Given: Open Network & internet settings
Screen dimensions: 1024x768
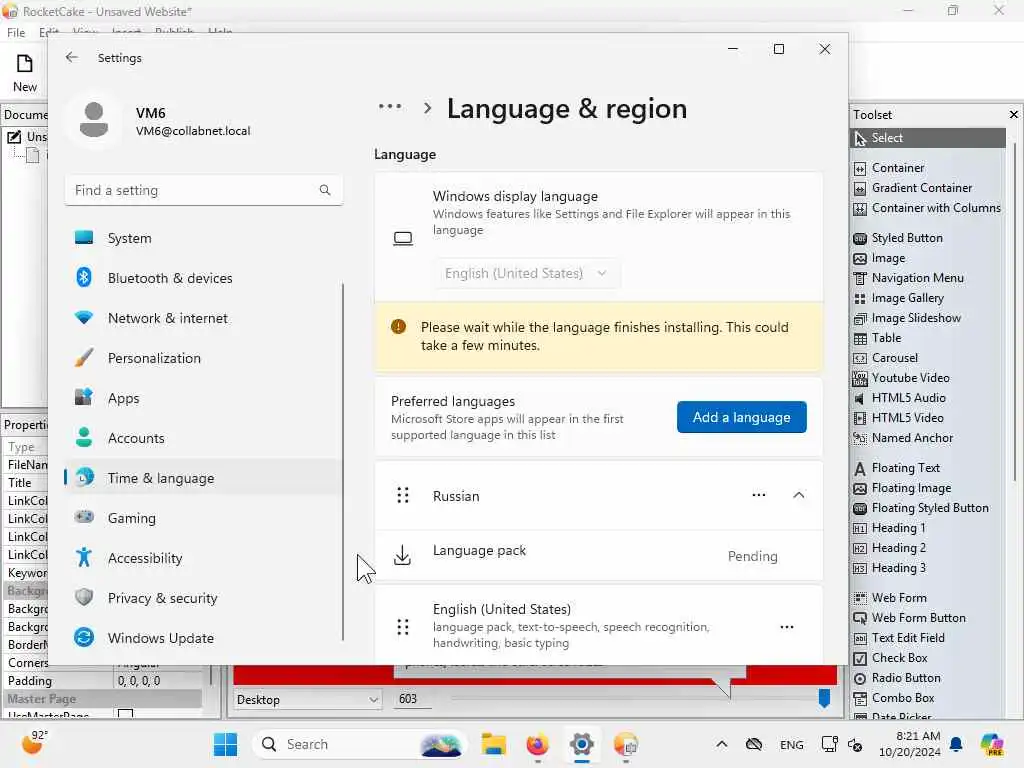Looking at the screenshot, I should 204,318.
